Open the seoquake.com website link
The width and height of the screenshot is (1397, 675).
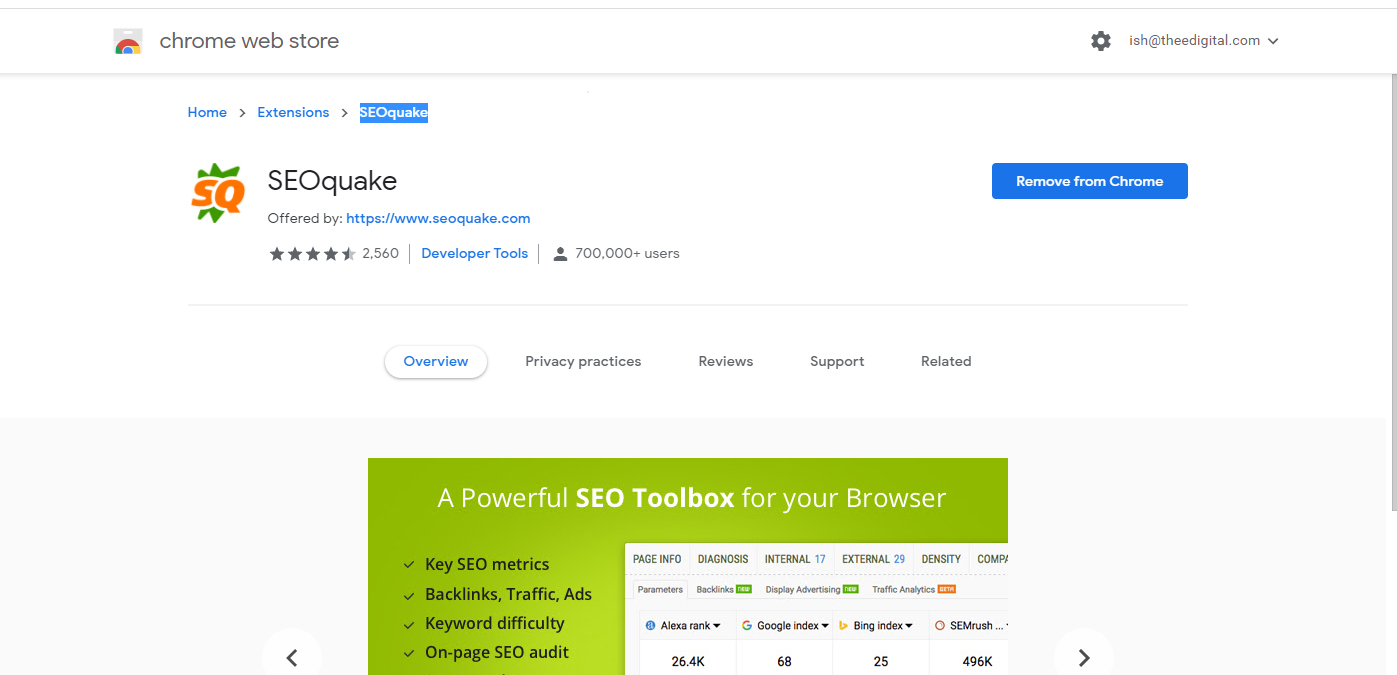[x=437, y=218]
